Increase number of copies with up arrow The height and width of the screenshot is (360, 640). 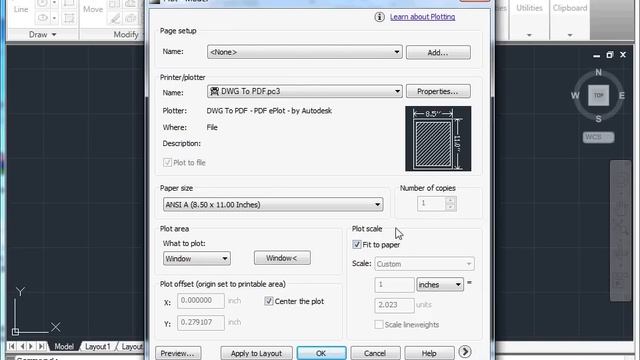(450, 200)
